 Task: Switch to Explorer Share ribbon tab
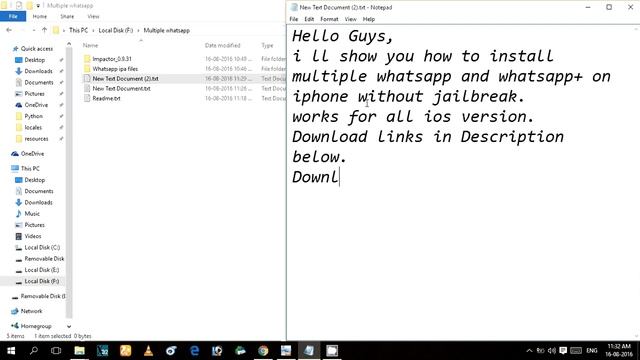tap(67, 16)
